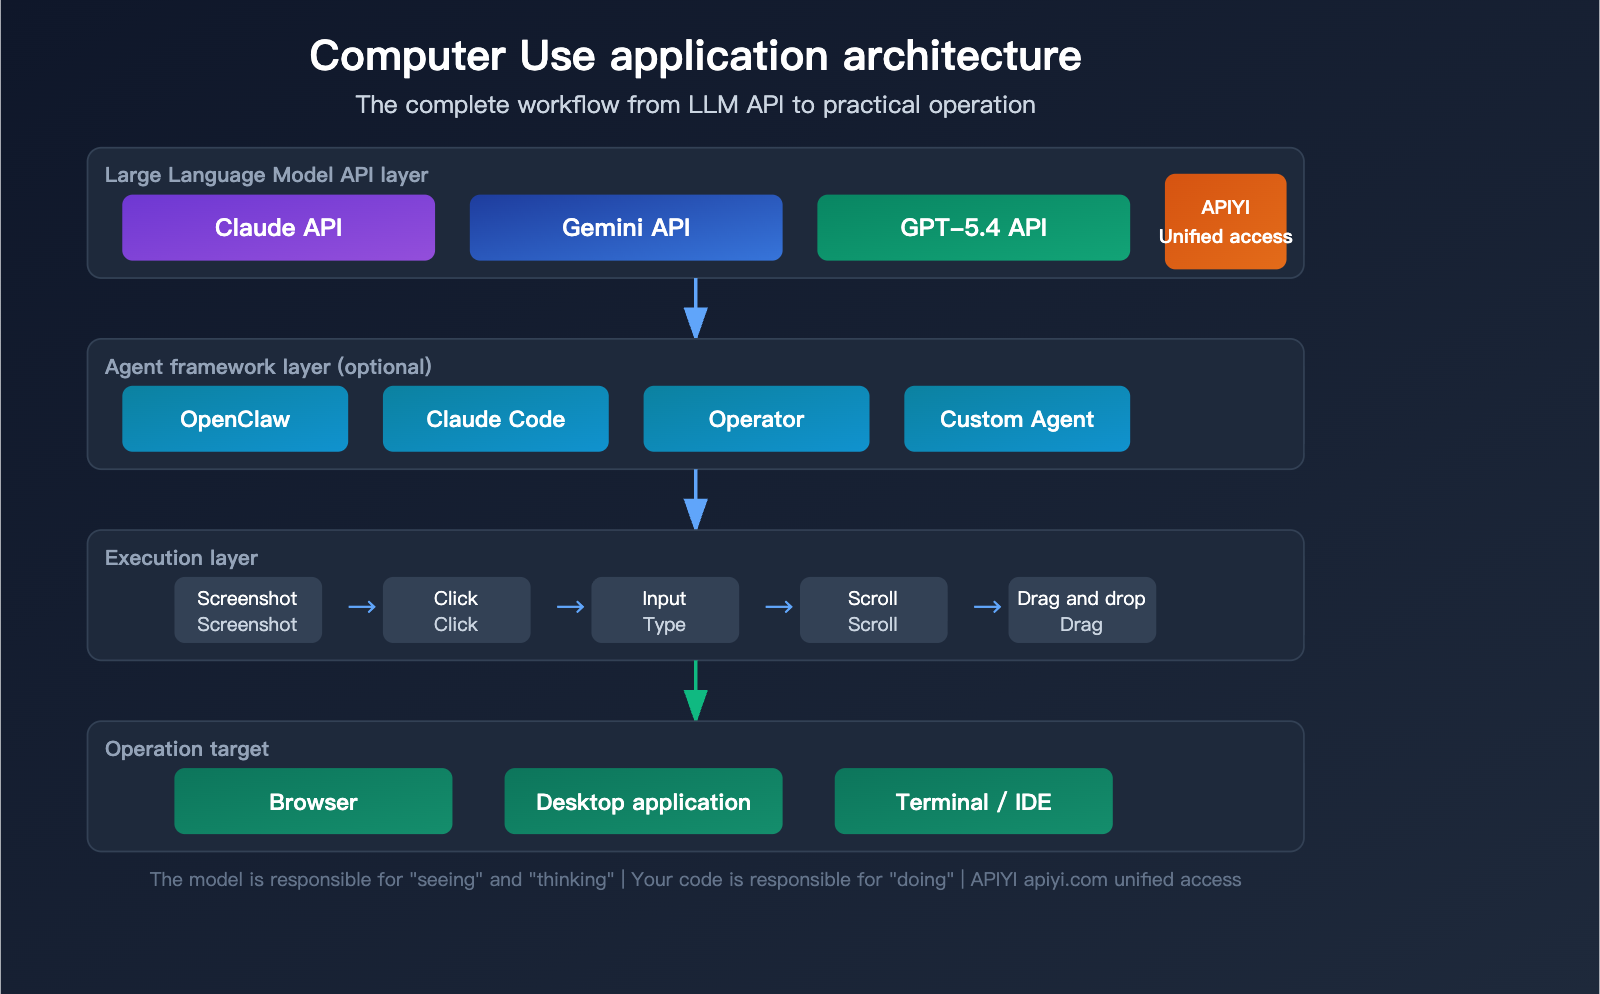The width and height of the screenshot is (1600, 994).
Task: Open the Agent framework layer (optional) section
Action: coord(268,367)
